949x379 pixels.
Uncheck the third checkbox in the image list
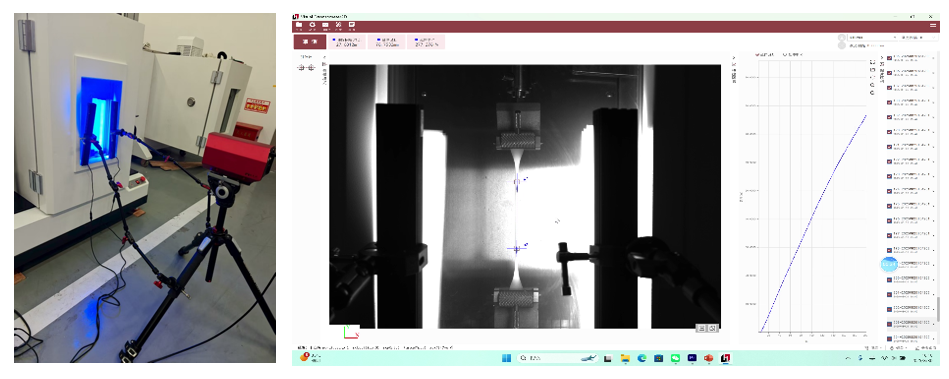(889, 88)
